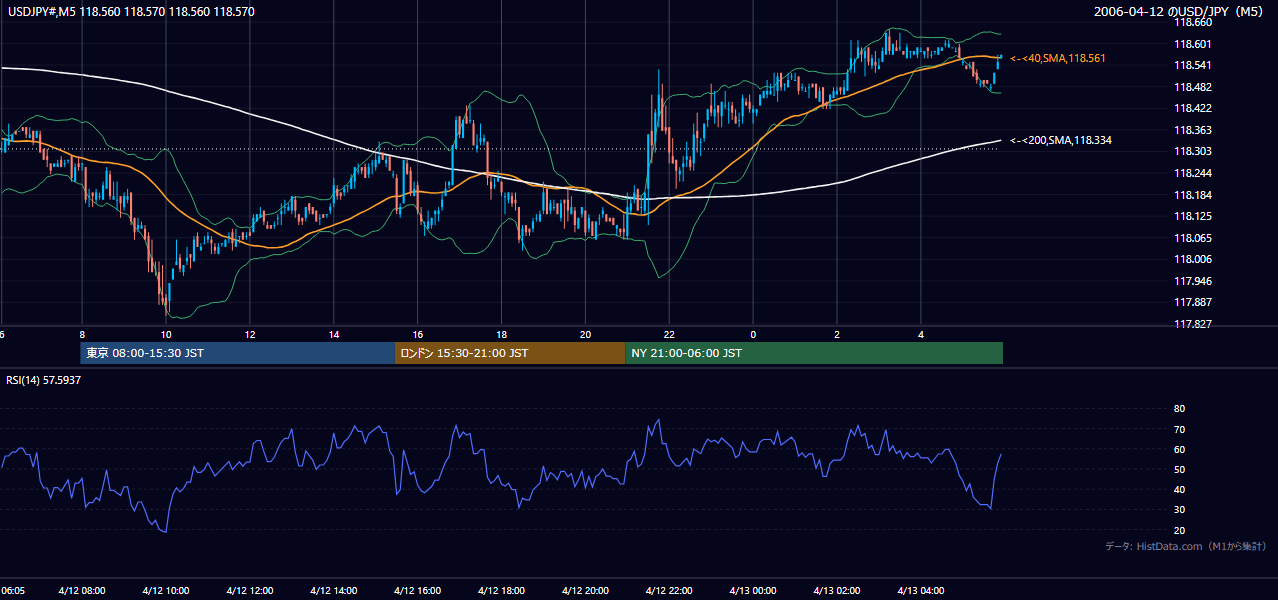The image size is (1278, 600).
Task: Click price axis value 118.601
Action: pos(1192,43)
